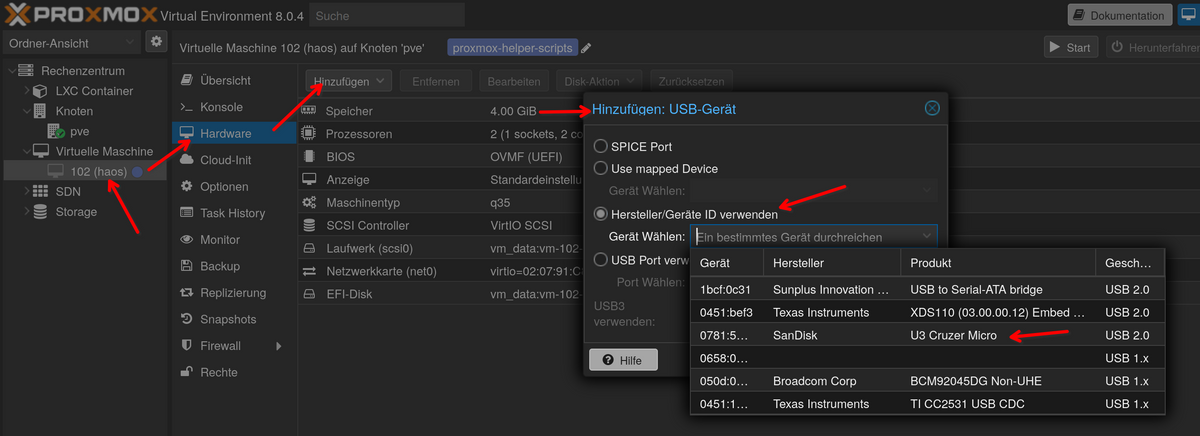The width and height of the screenshot is (1200, 436).
Task: Click the proxmox-helper-scripts tag
Action: [511, 48]
